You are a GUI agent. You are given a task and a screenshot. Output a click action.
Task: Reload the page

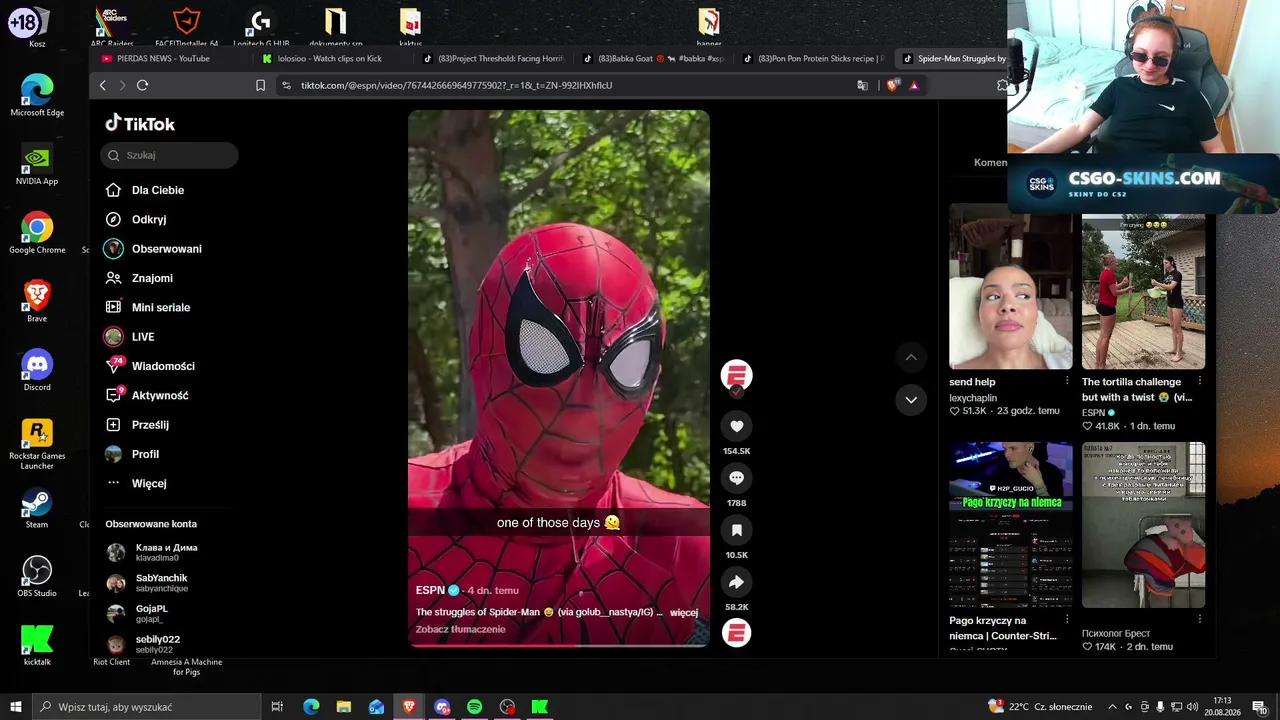142,85
